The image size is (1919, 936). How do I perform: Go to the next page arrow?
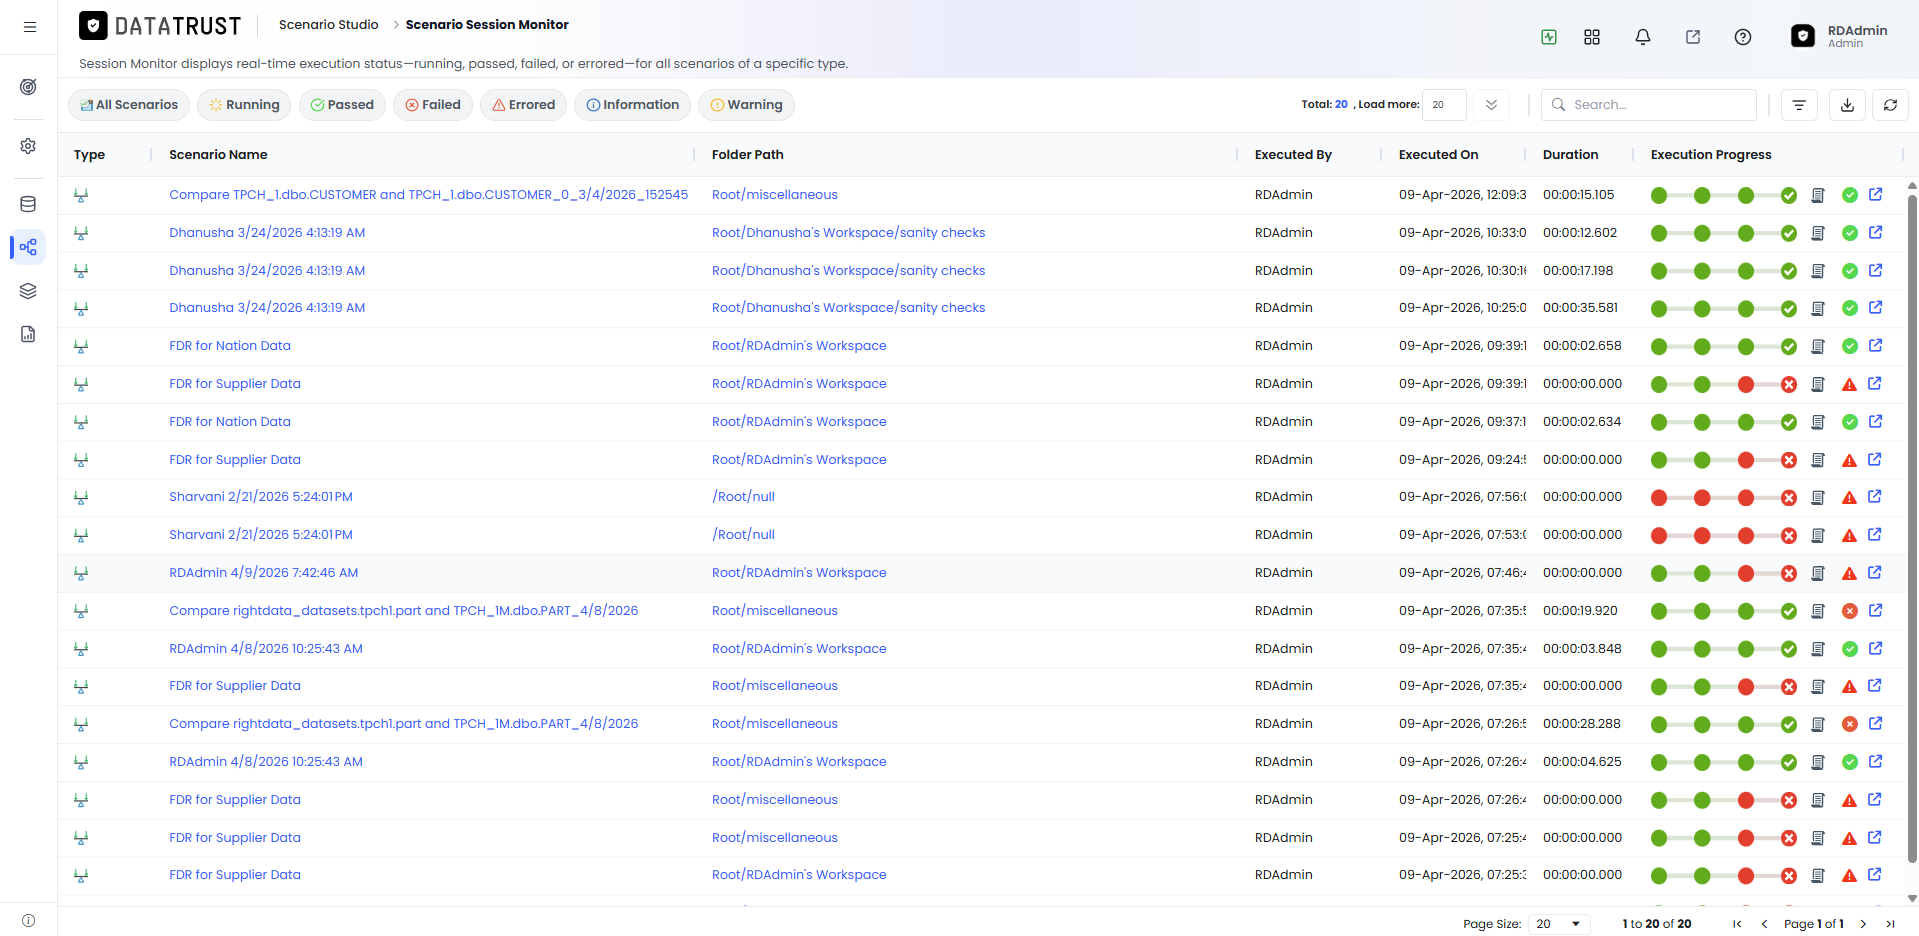pyautogui.click(x=1863, y=924)
